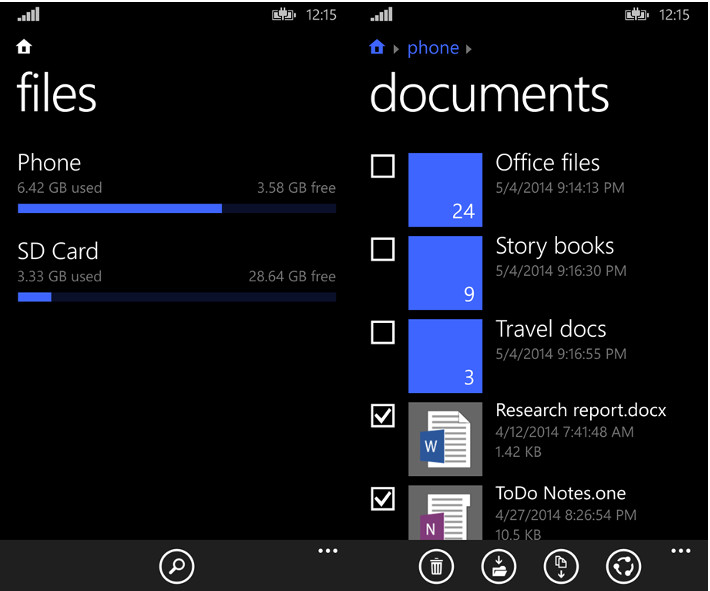Open more options ellipsis on documents screen
This screenshot has height=591, width=710.
coord(681,551)
